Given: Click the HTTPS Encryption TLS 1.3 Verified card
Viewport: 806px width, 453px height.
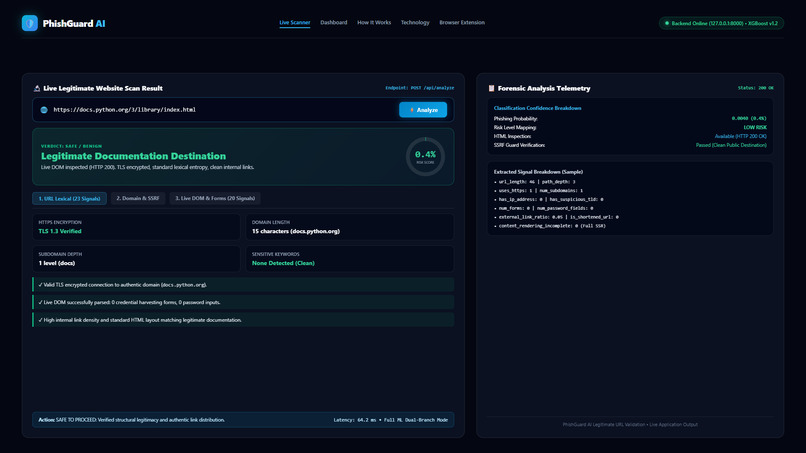Looking at the screenshot, I should click(136, 227).
